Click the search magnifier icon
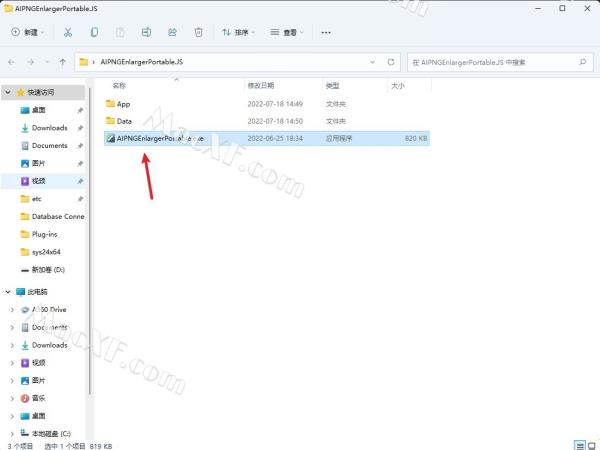Image resolution: width=600 pixels, height=450 pixels. click(x=582, y=62)
